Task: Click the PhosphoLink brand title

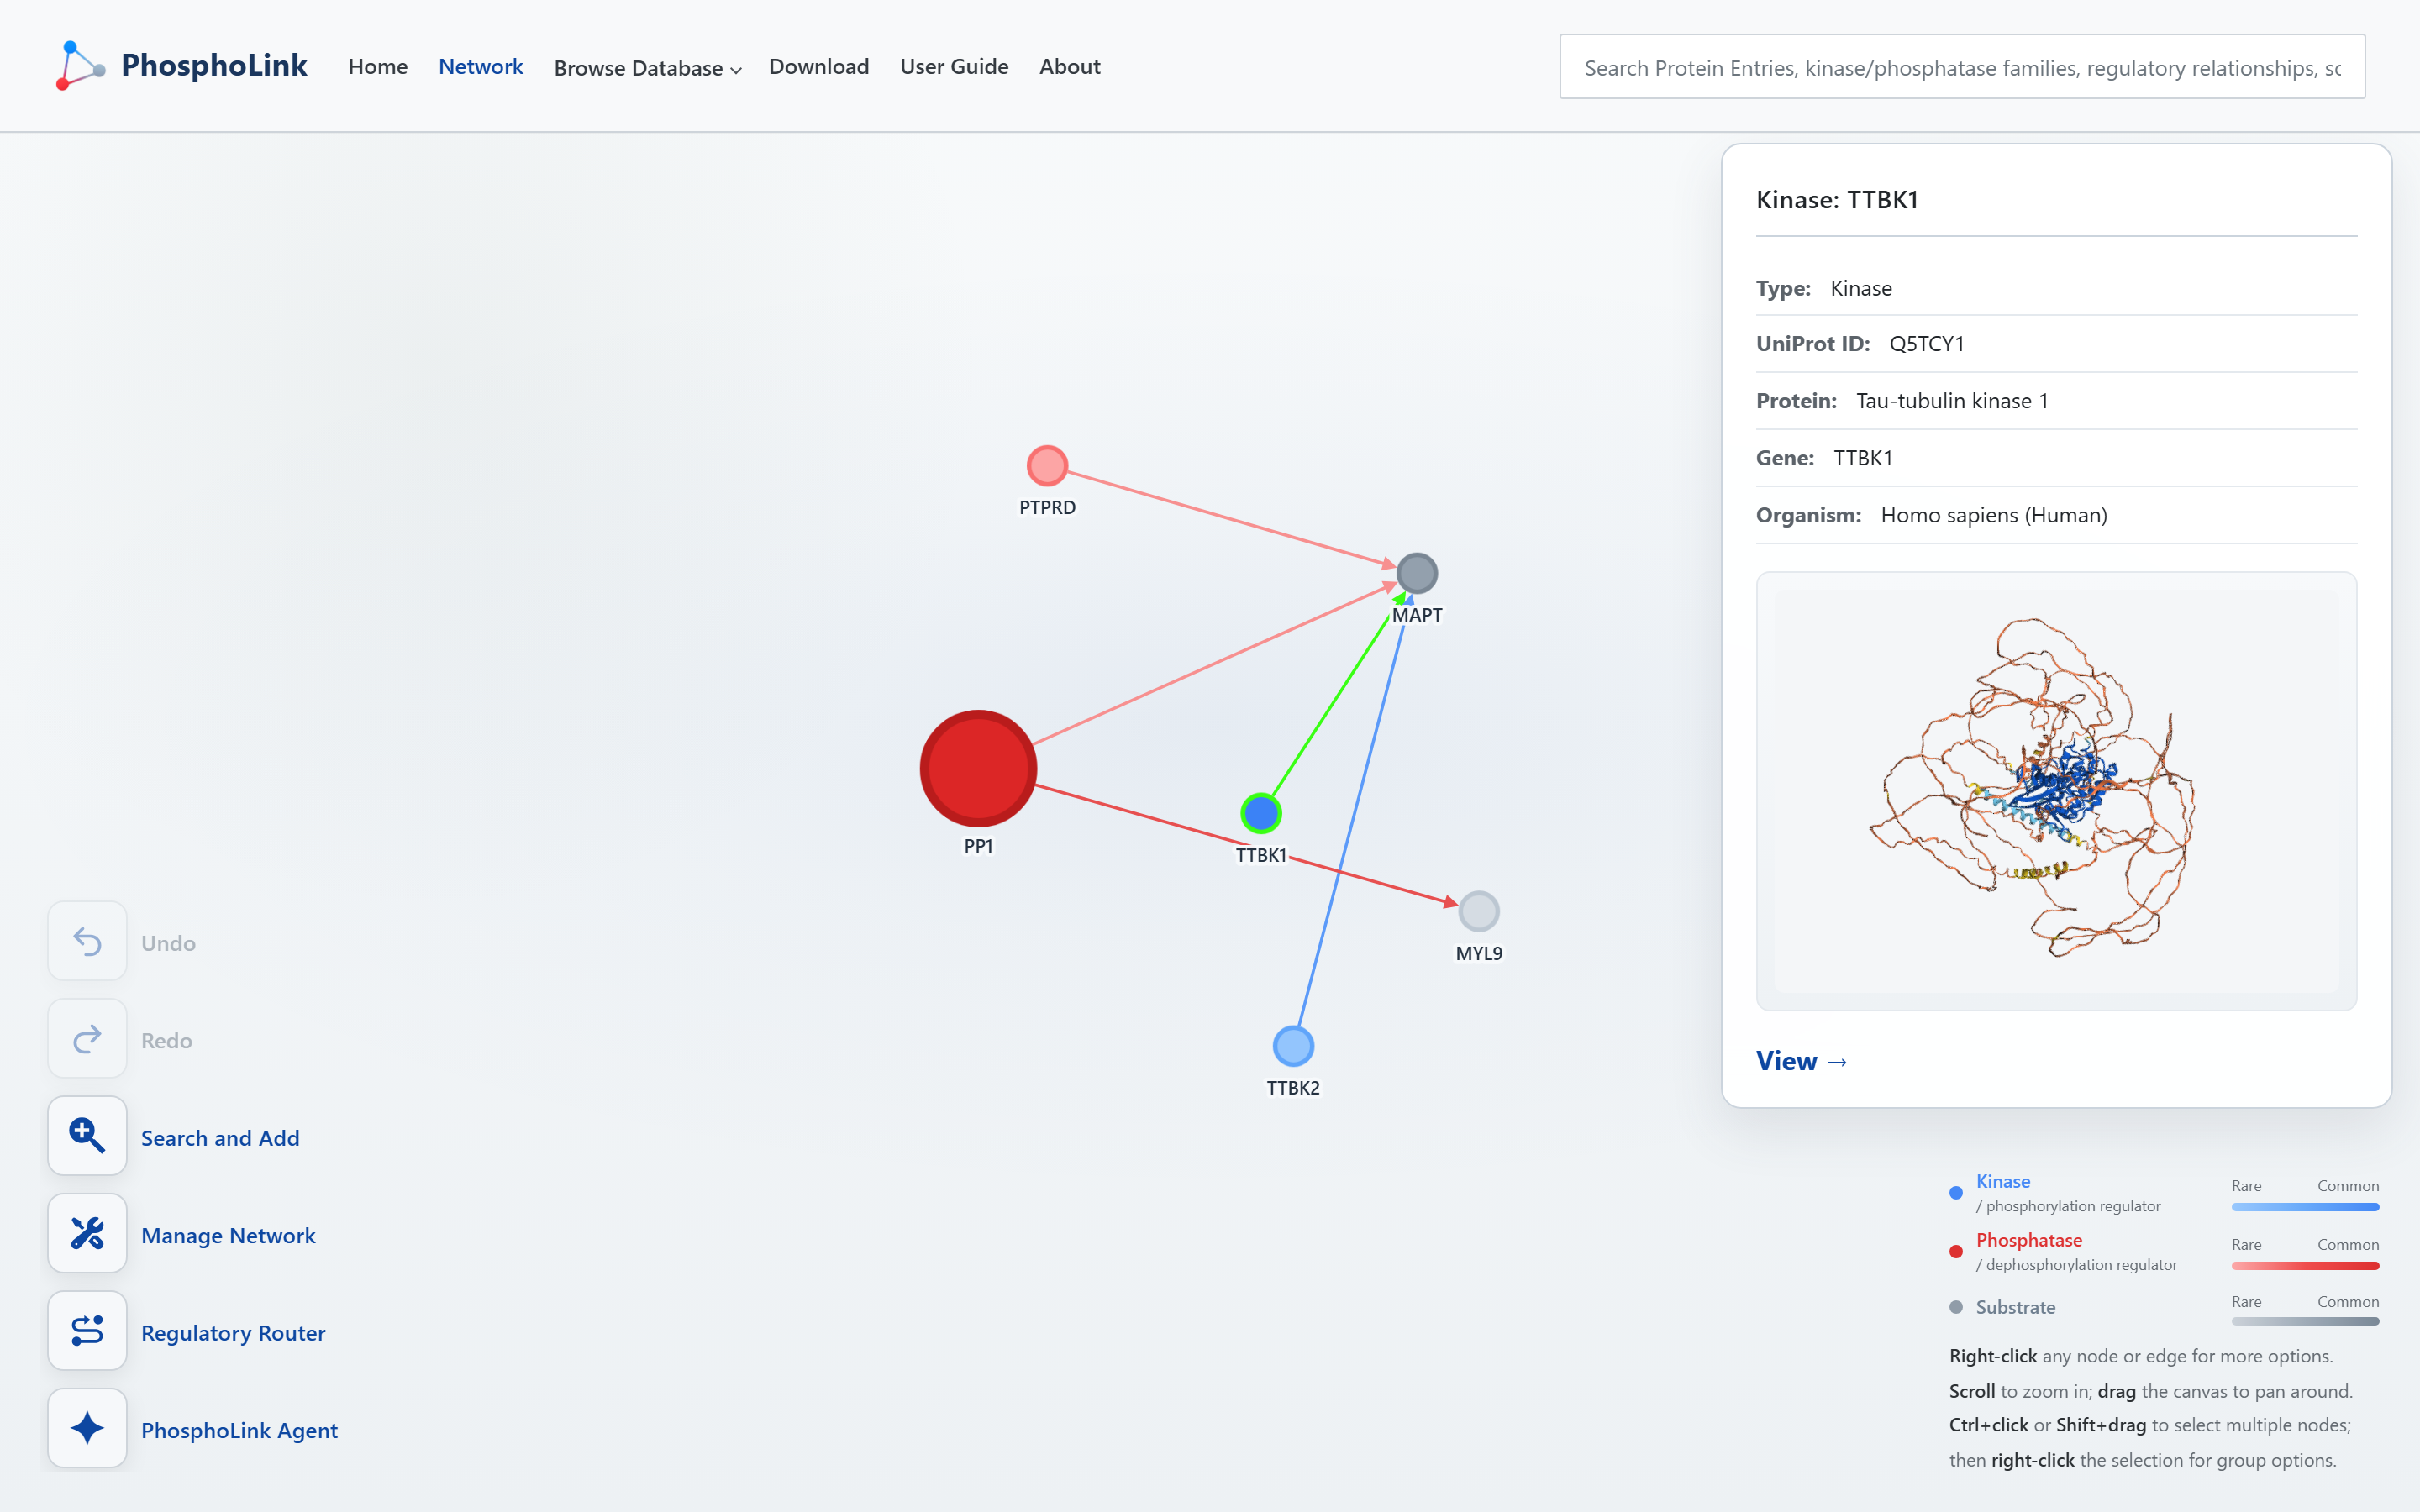Action: click(214, 66)
